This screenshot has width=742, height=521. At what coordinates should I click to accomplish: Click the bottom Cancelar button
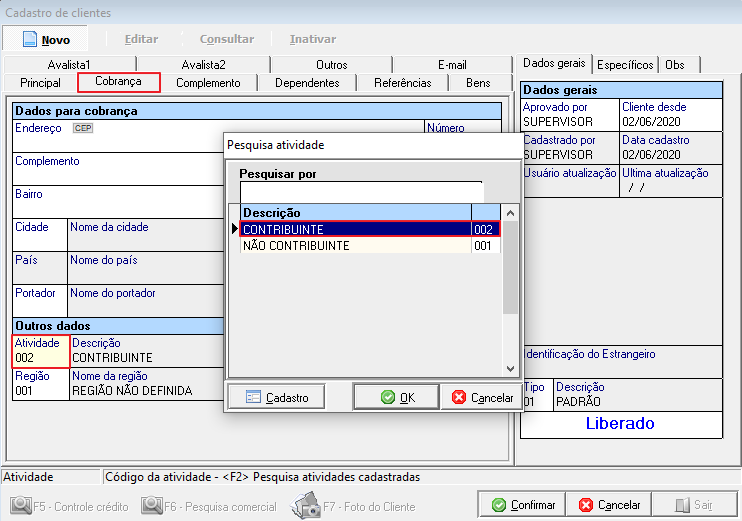[x=609, y=505]
